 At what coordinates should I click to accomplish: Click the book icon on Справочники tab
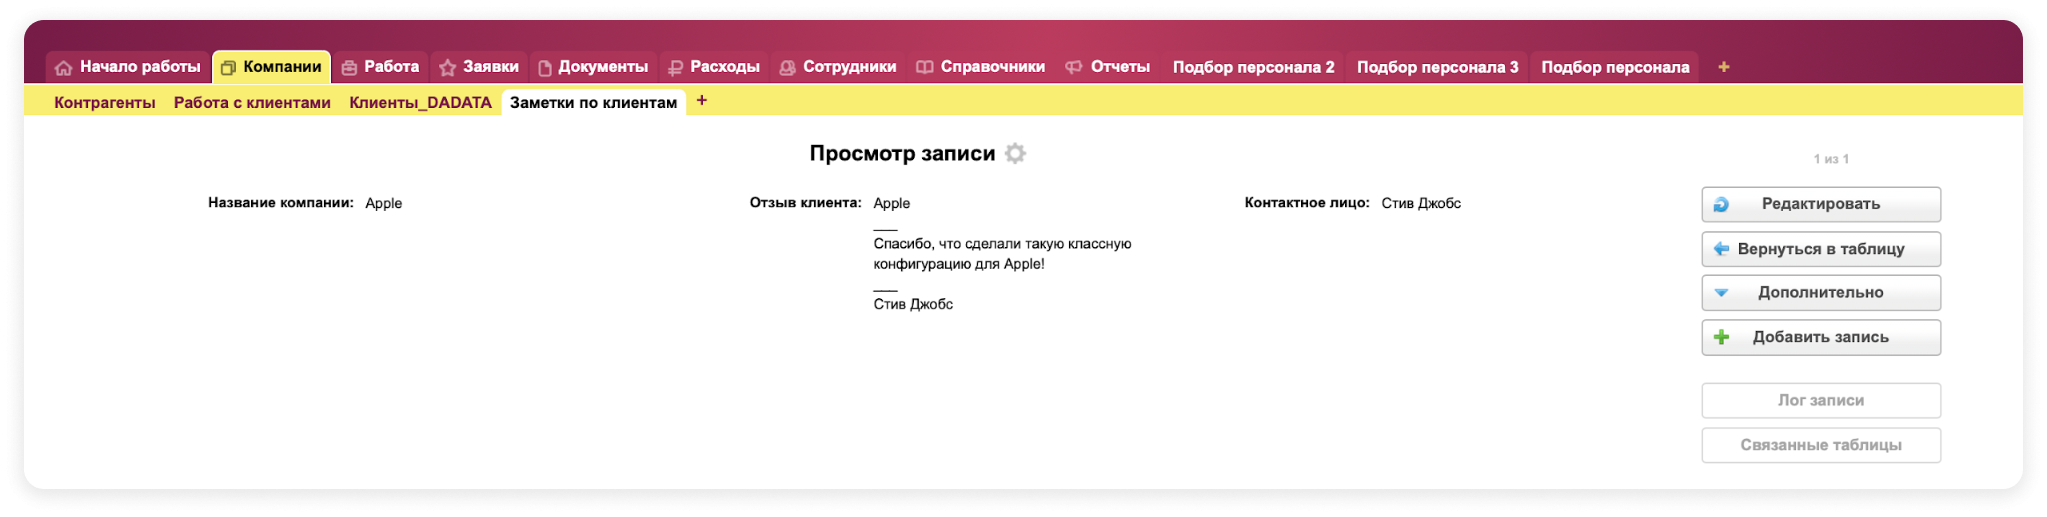[925, 68]
